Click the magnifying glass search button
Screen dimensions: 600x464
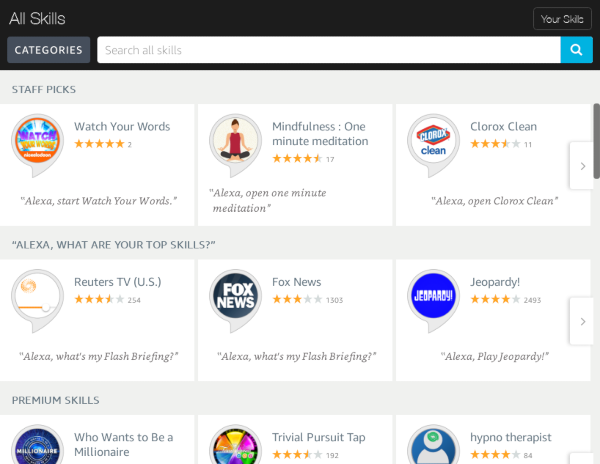point(576,50)
